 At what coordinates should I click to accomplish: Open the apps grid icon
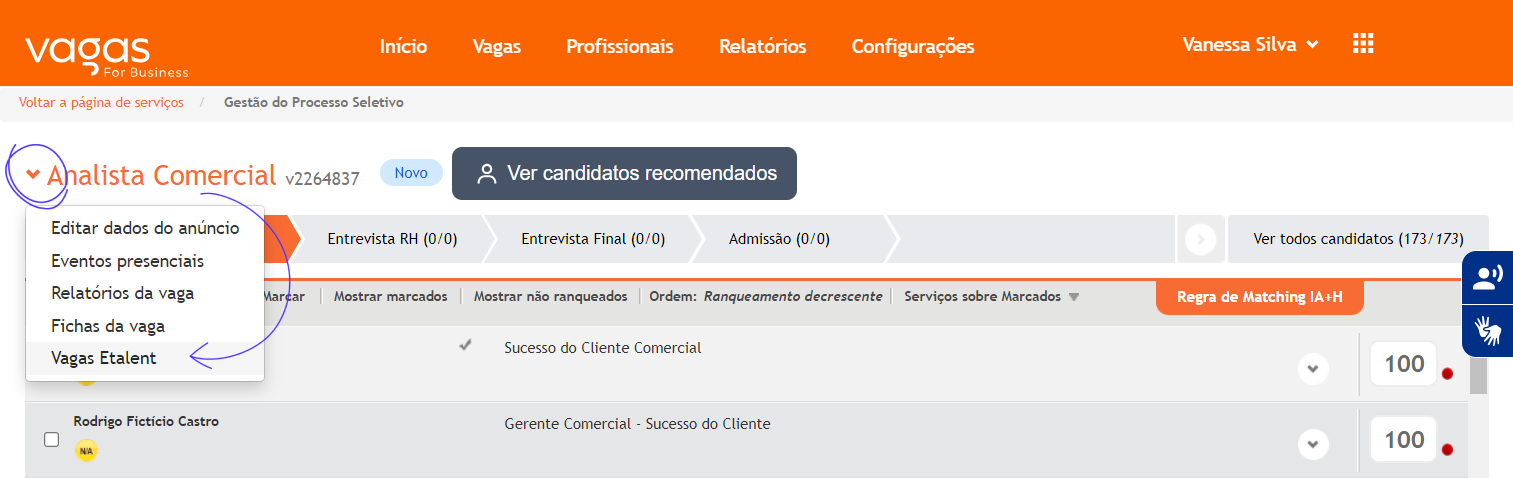pyautogui.click(x=1362, y=44)
